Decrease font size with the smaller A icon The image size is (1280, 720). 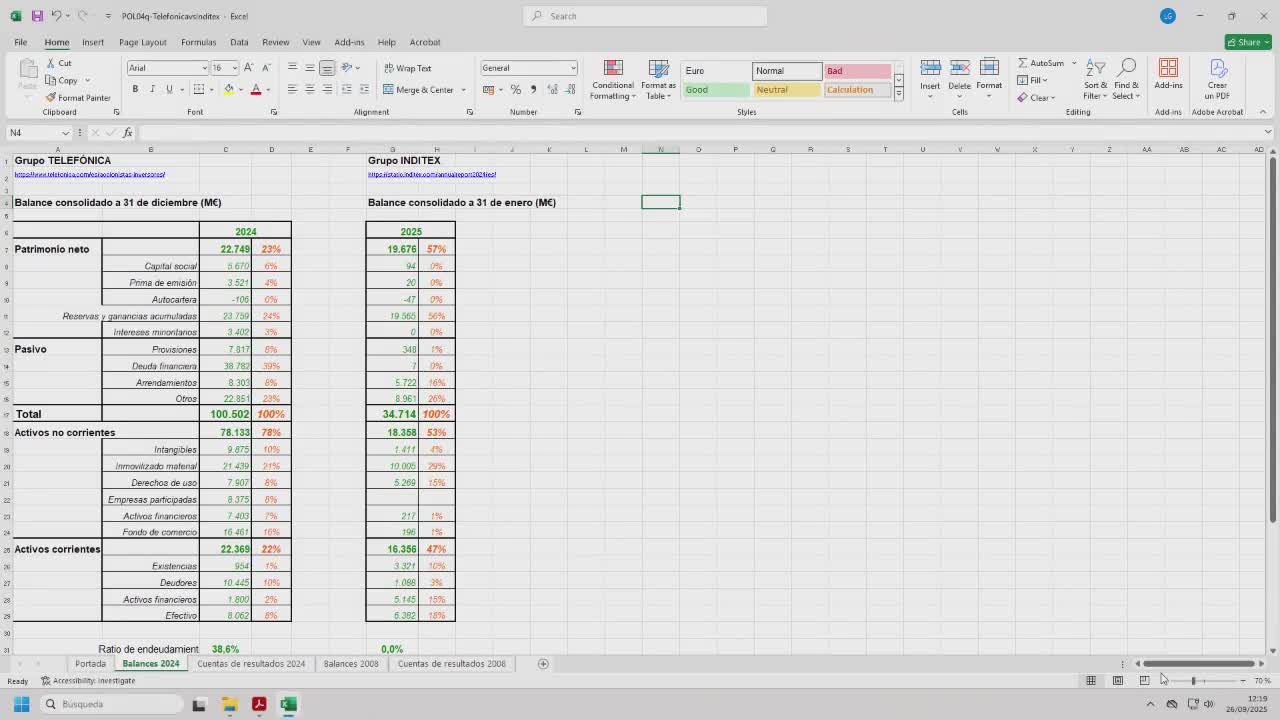(x=266, y=68)
